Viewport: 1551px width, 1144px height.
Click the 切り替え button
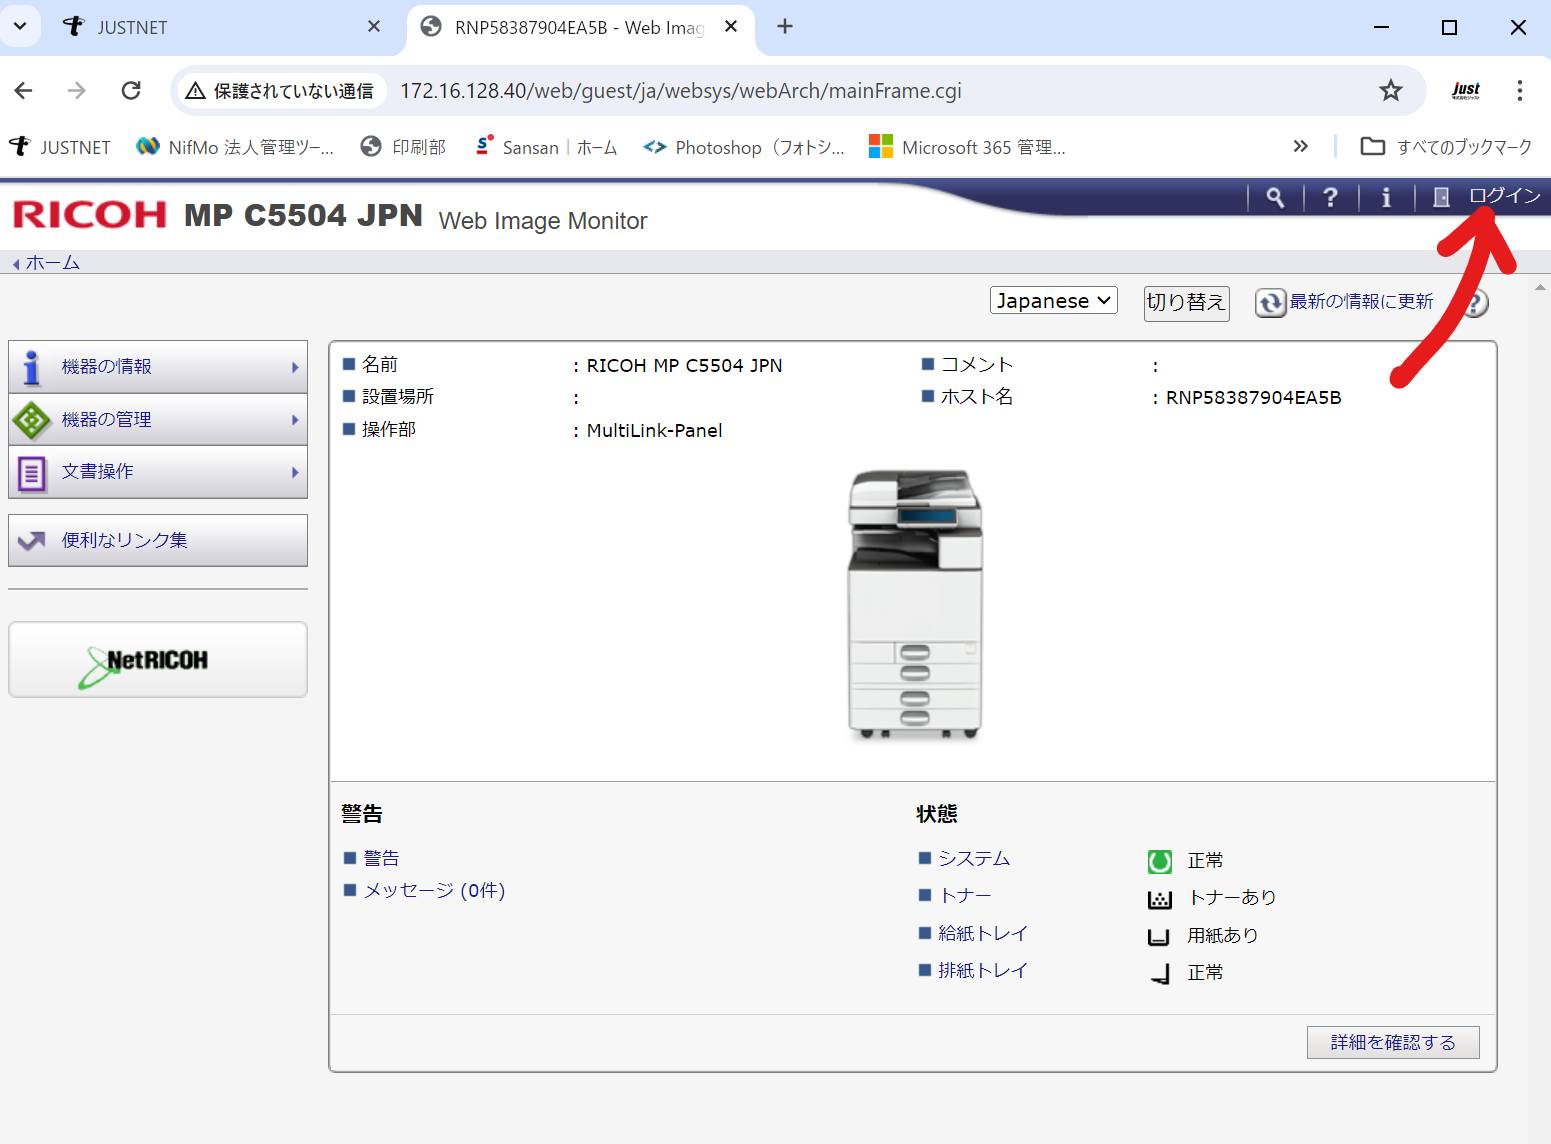[1186, 302]
